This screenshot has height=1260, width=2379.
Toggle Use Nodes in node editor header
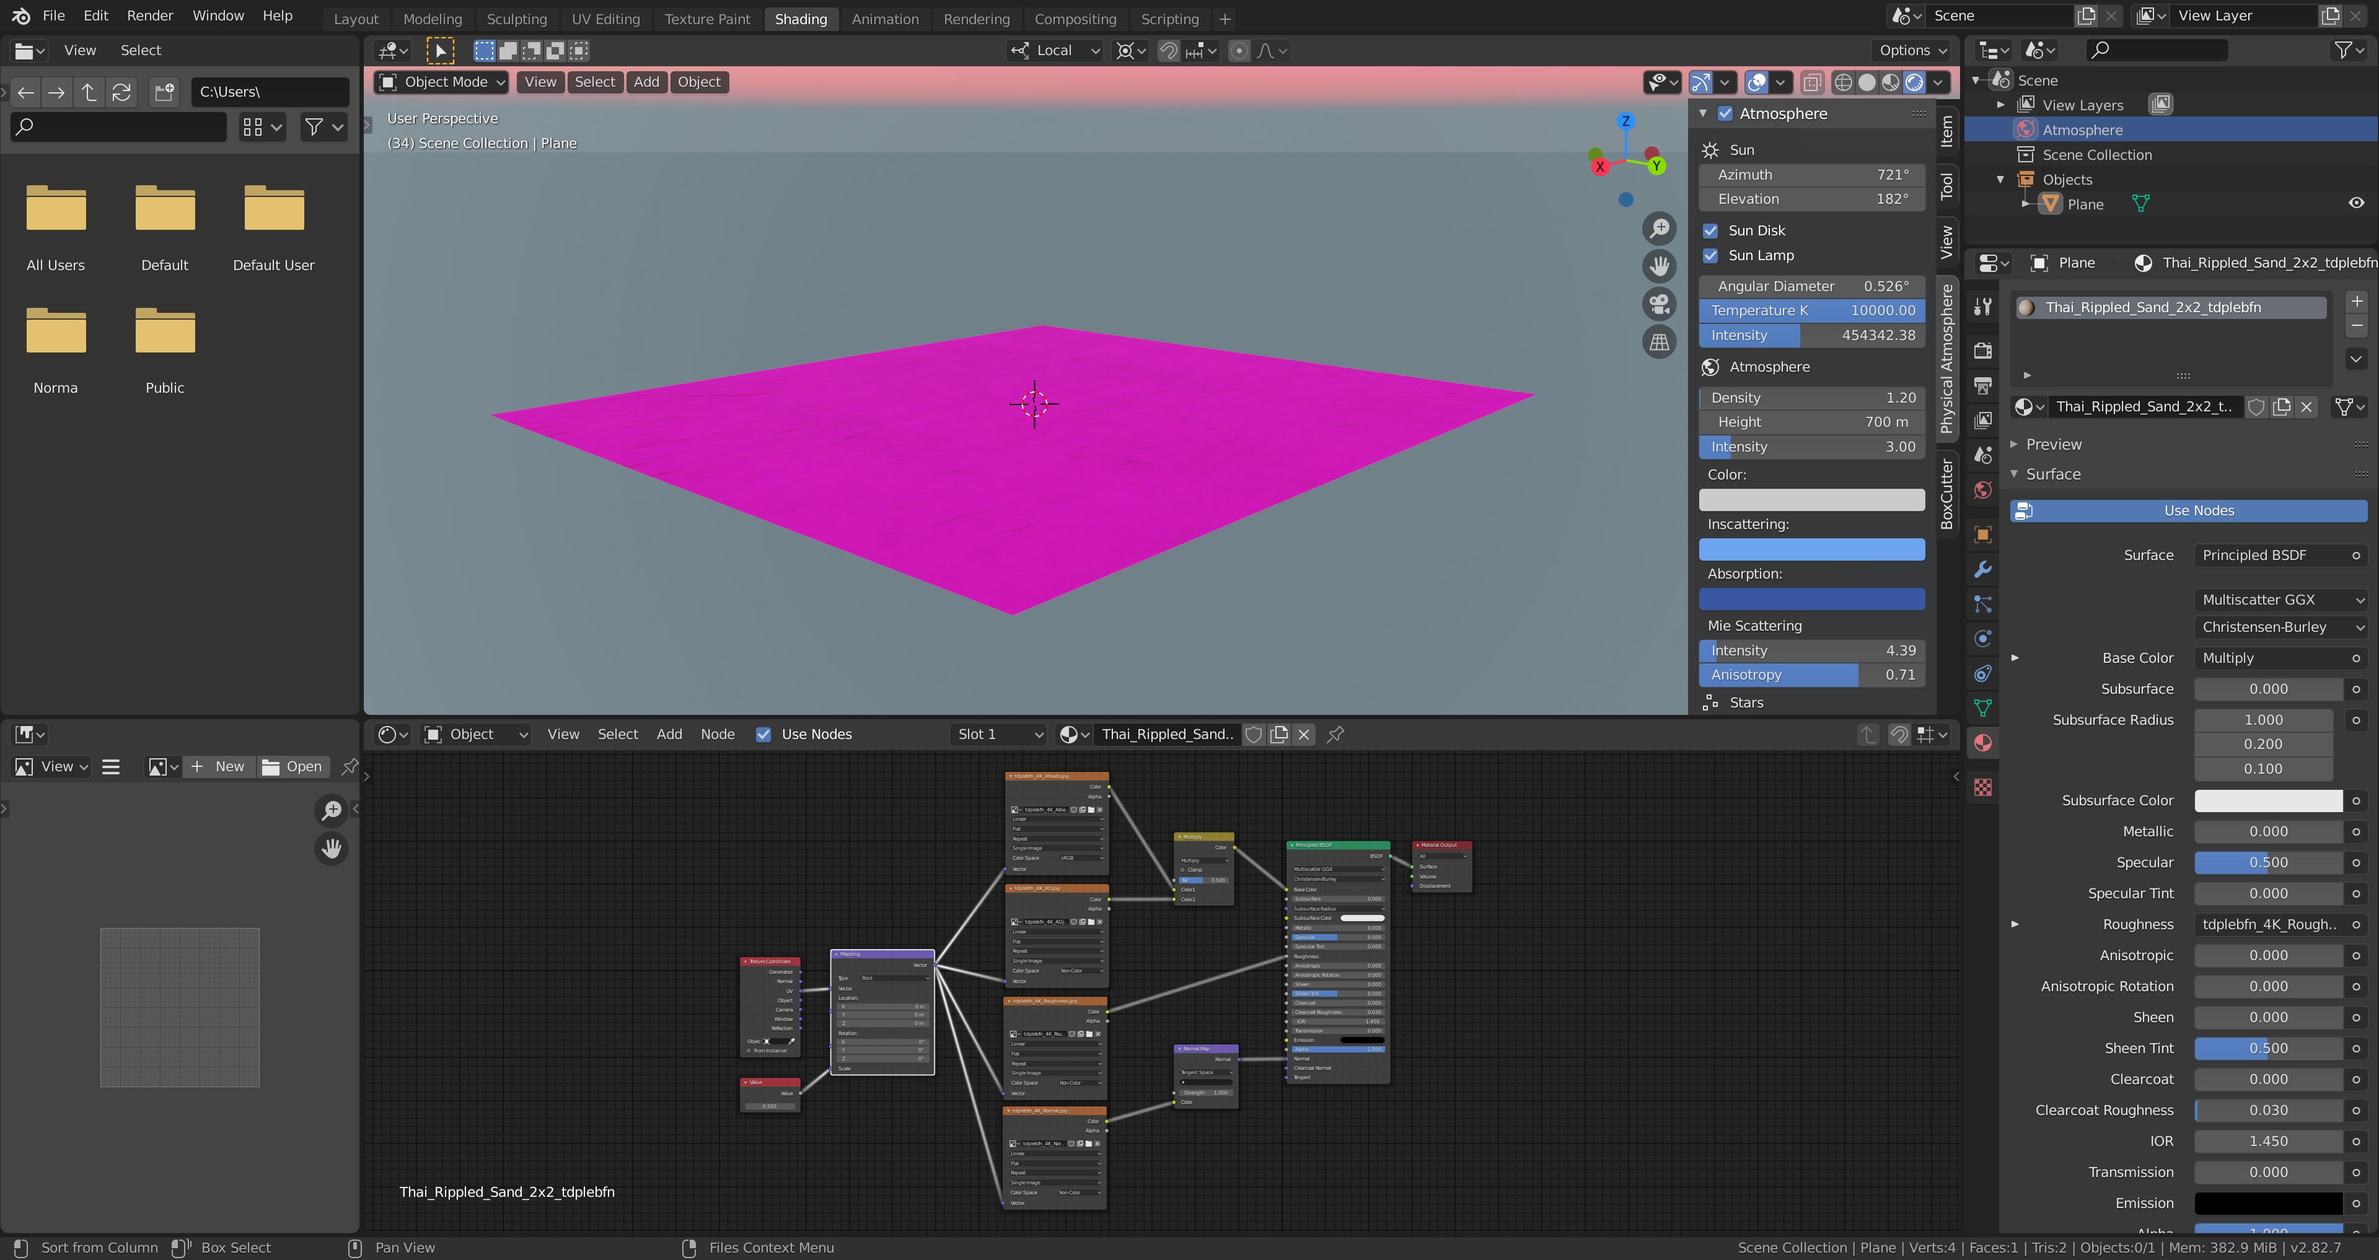pyautogui.click(x=764, y=734)
